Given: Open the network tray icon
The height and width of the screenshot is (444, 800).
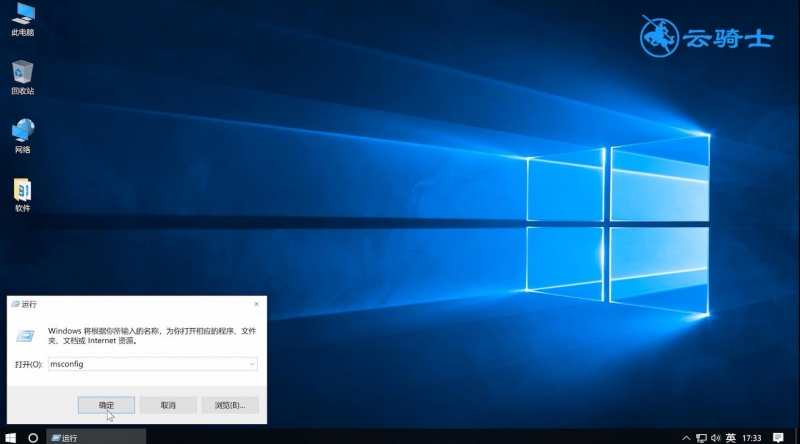Looking at the screenshot, I should coord(702,438).
